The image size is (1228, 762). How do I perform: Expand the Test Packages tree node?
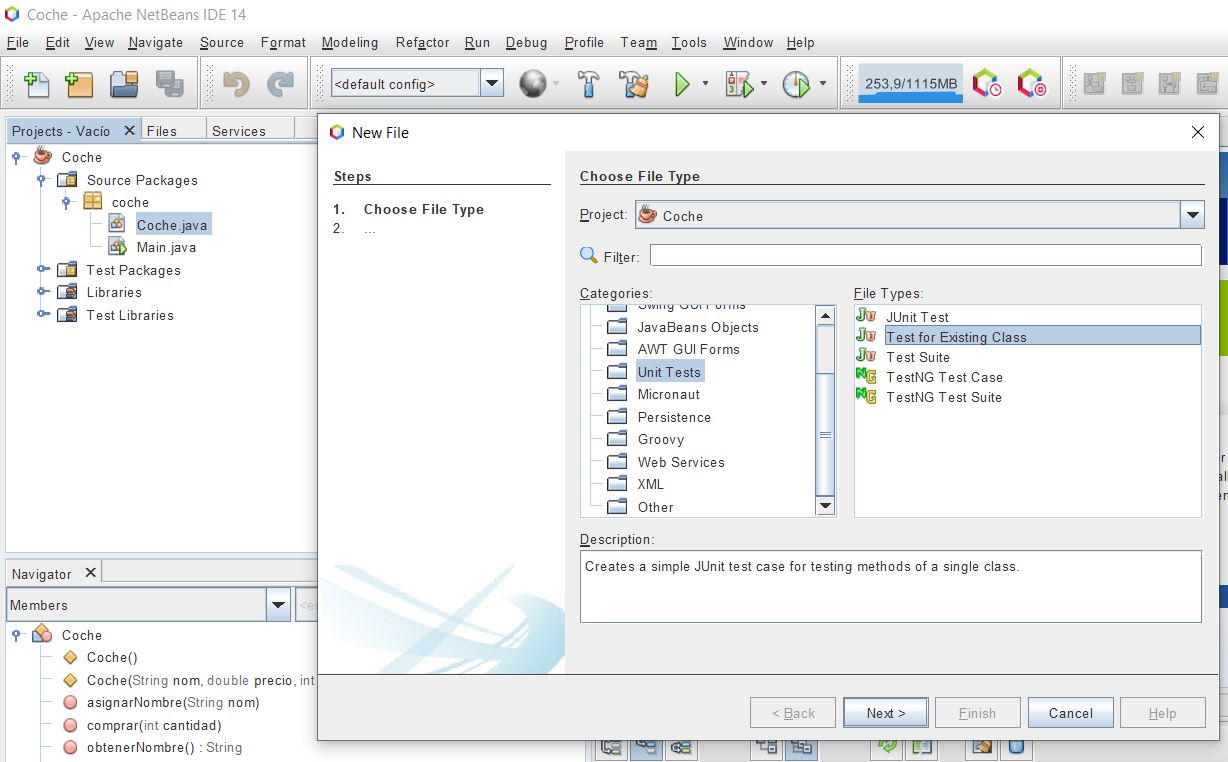pyautogui.click(x=42, y=270)
